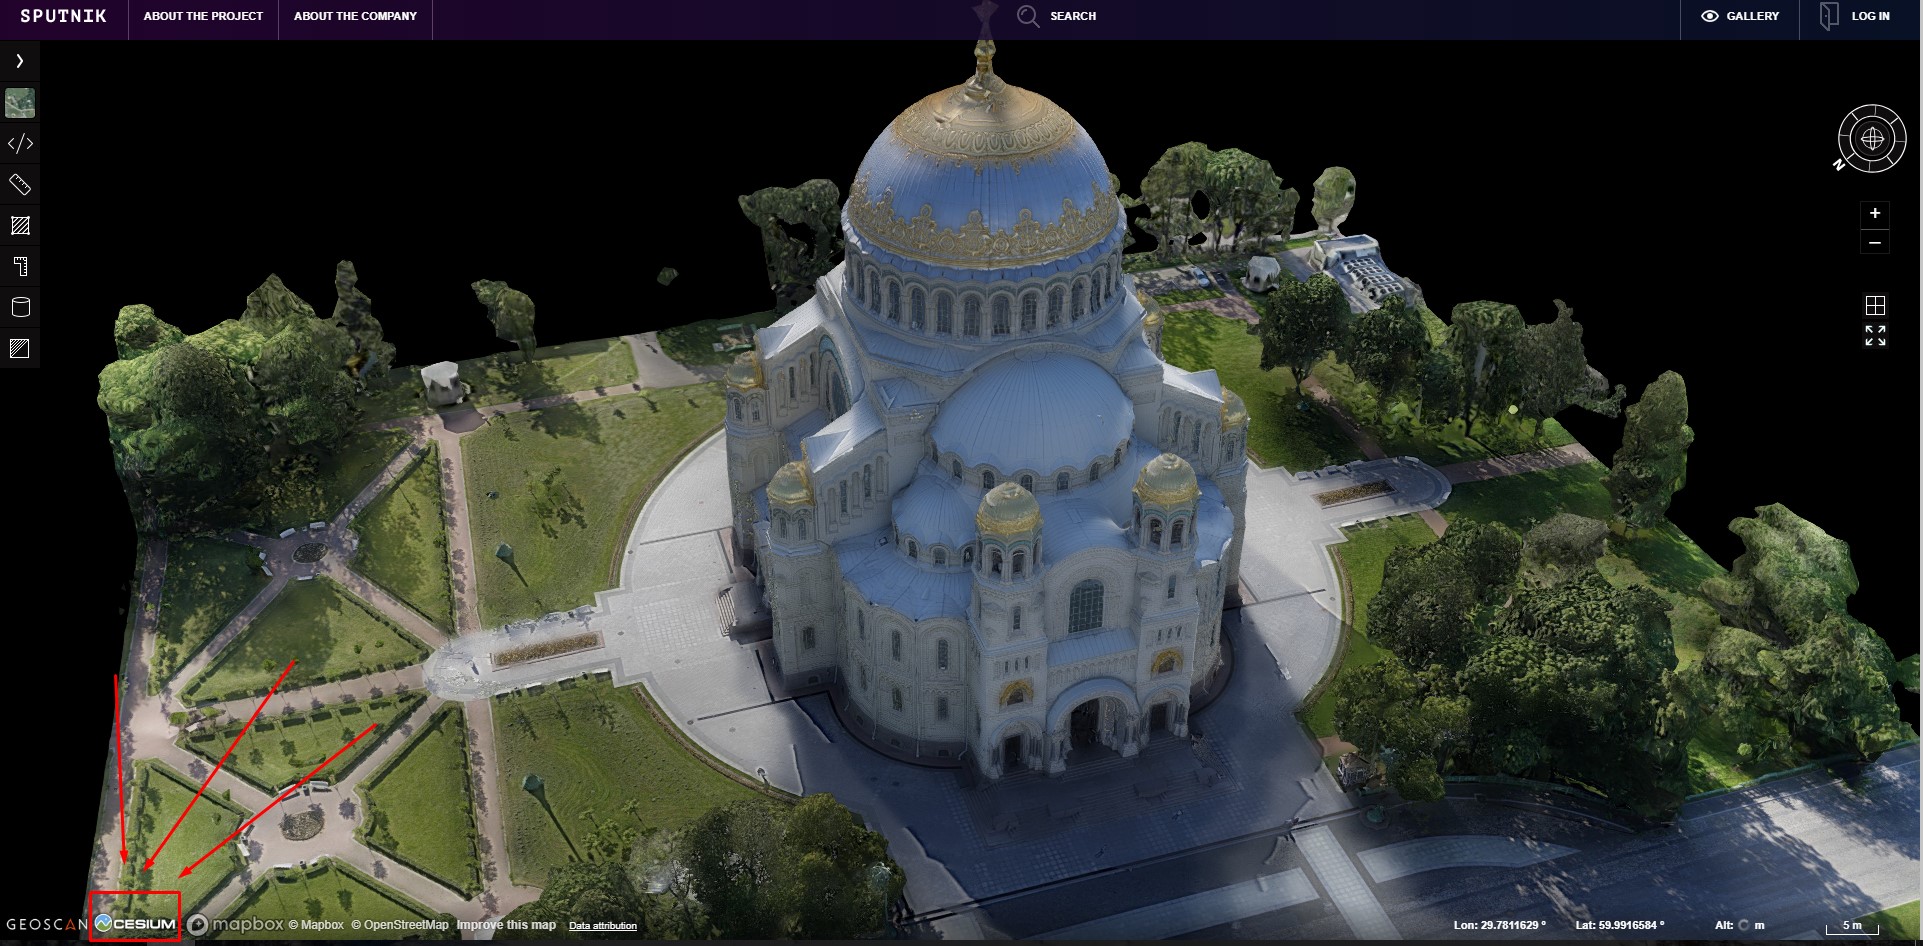Image resolution: width=1923 pixels, height=946 pixels.
Task: Open the About the Project menu
Action: tap(203, 17)
